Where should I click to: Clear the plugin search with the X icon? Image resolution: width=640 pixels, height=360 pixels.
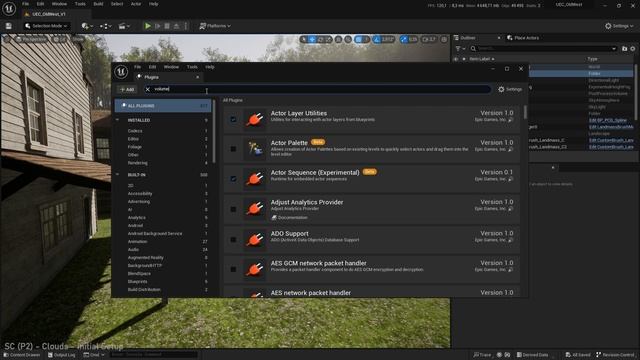click(x=148, y=89)
